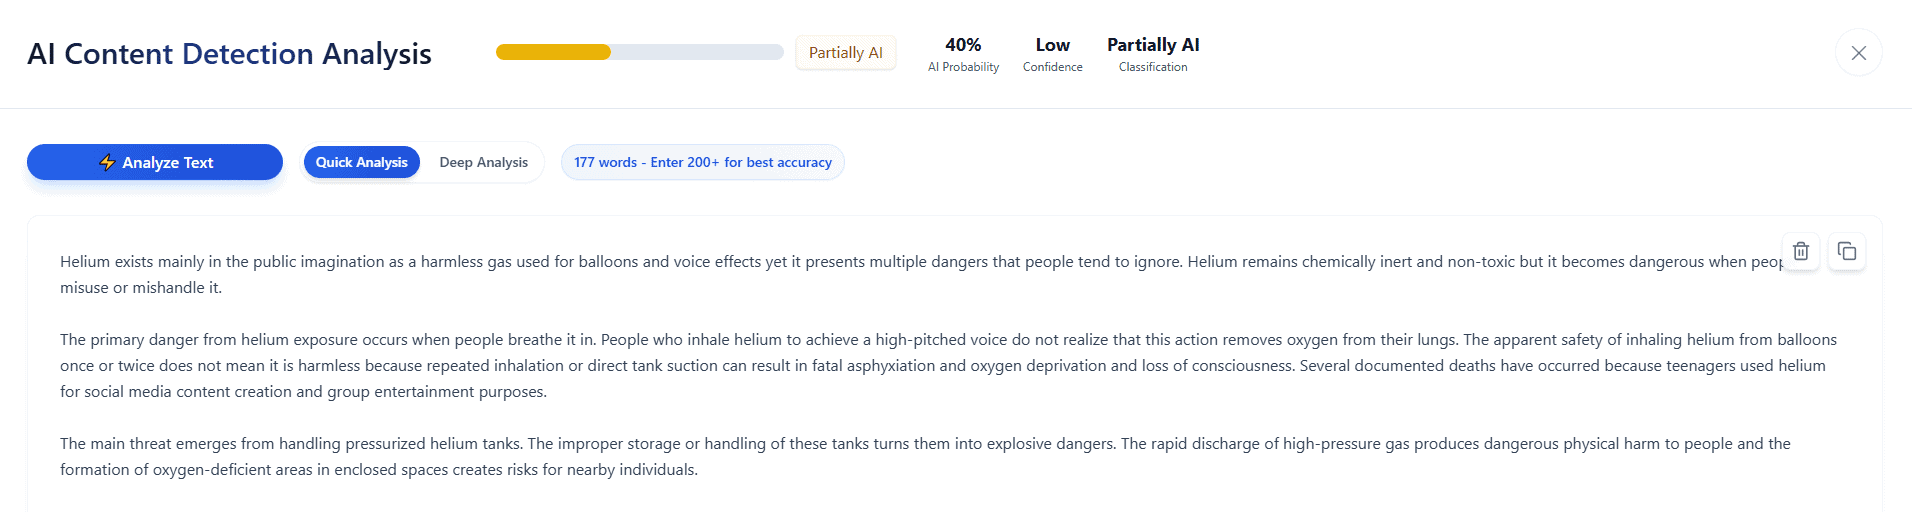The height and width of the screenshot is (512, 1912).
Task: Select Quick Analysis mode
Action: [x=361, y=162]
